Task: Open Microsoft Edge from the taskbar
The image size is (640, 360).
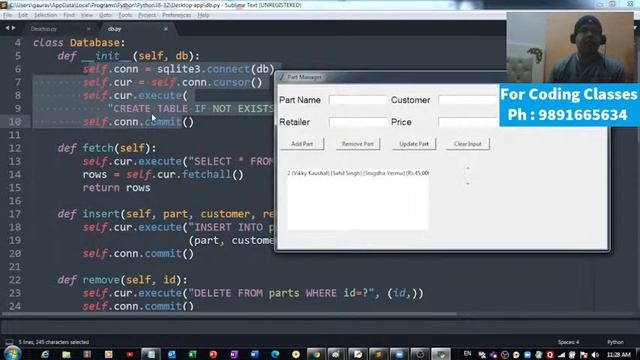Action: (276, 354)
